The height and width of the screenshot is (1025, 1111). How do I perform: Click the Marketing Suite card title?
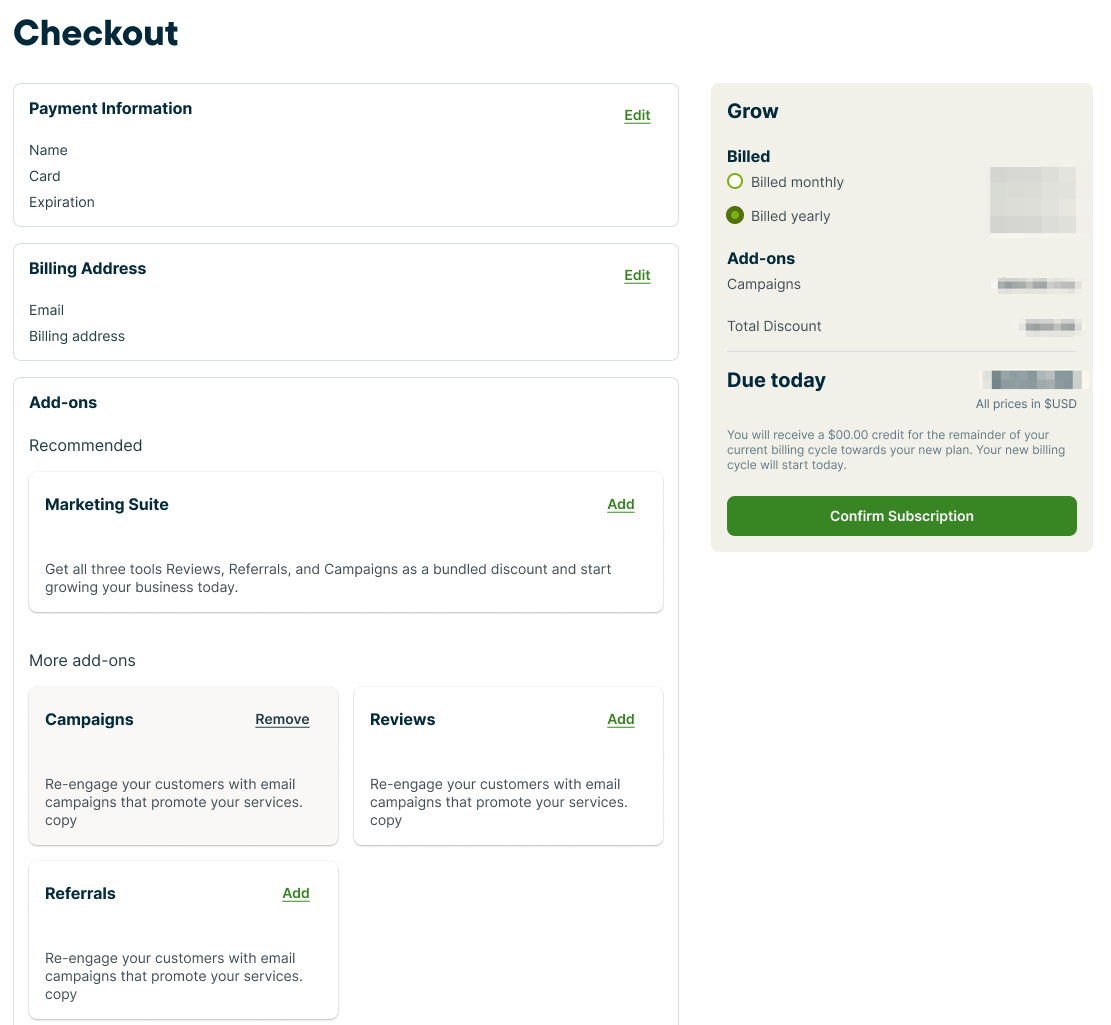click(107, 505)
